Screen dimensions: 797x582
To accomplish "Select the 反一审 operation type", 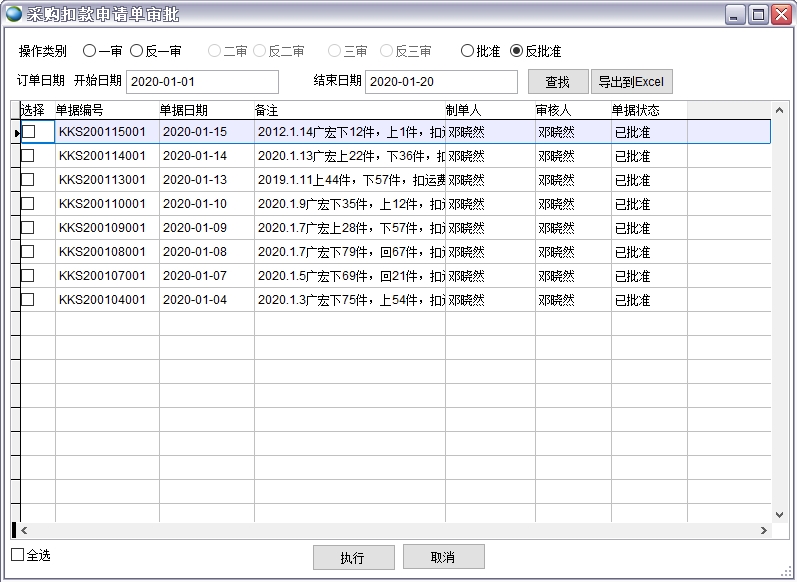I will point(137,51).
